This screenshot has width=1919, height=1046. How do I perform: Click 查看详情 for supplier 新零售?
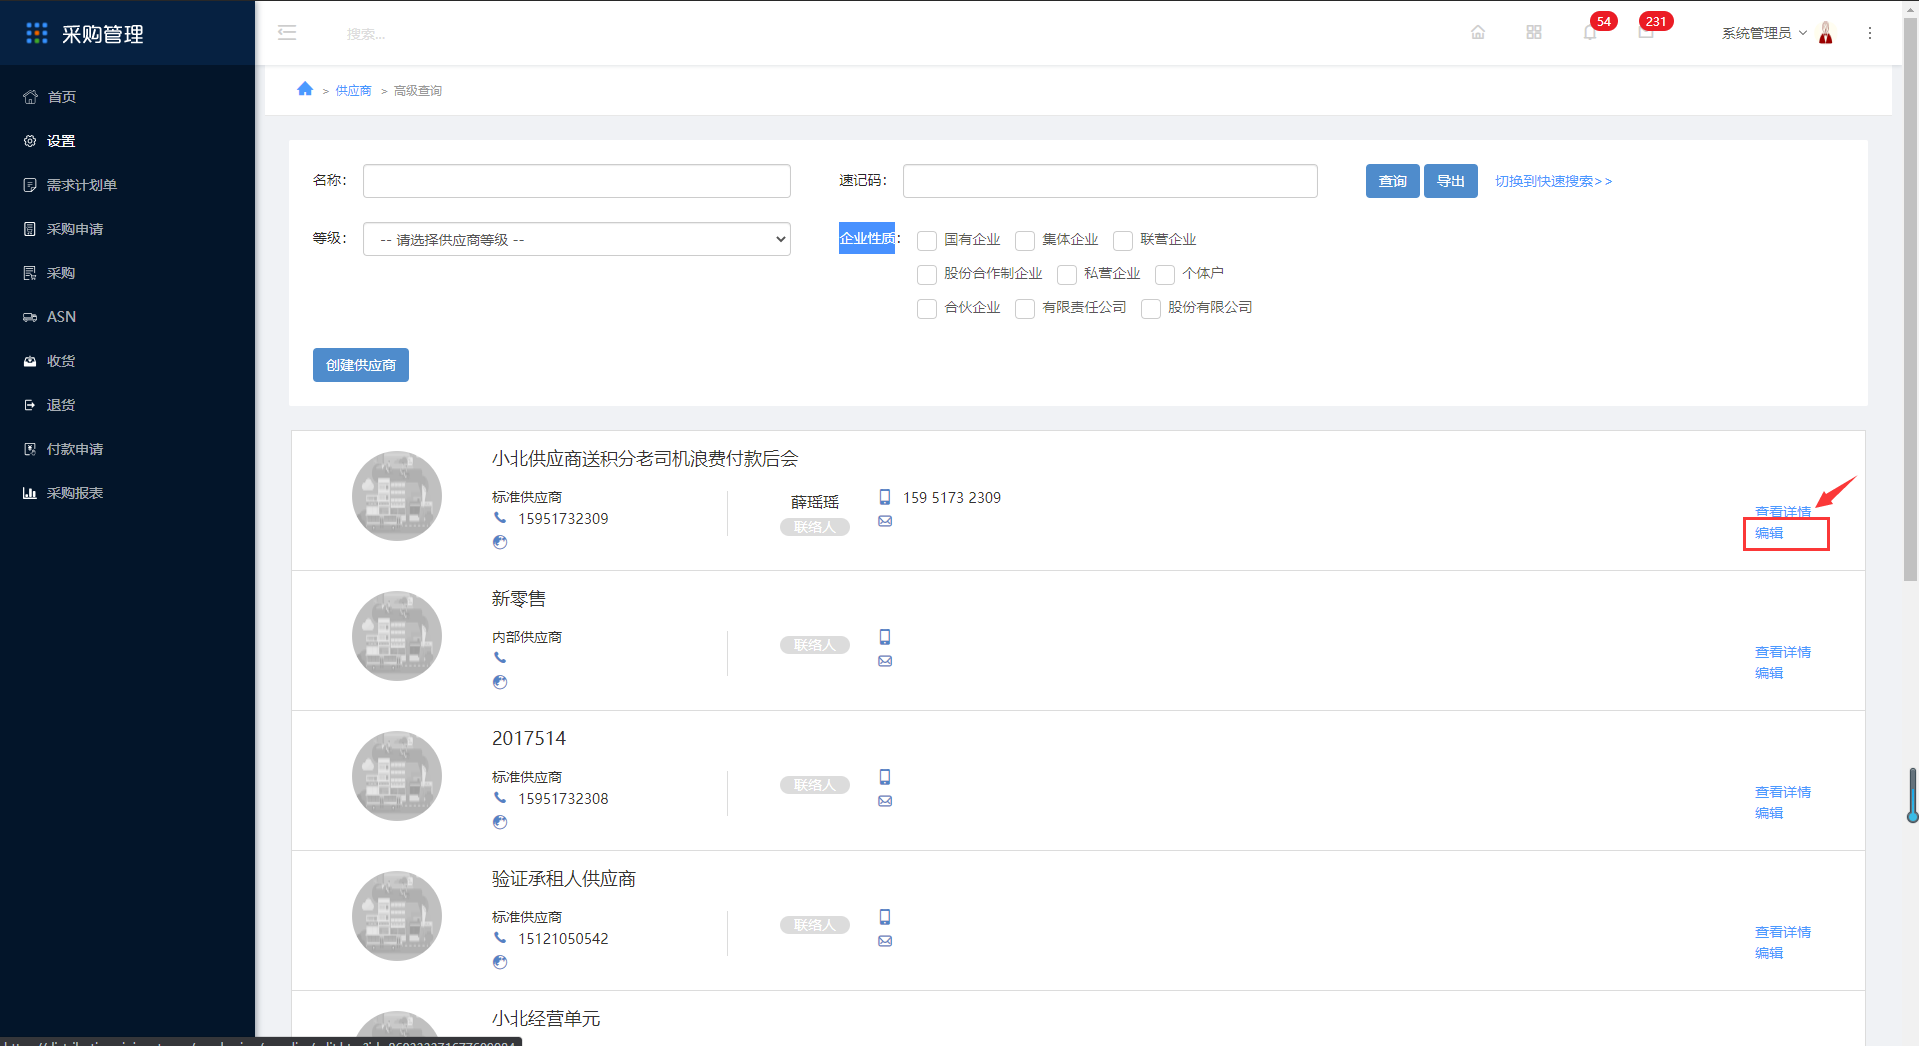(x=1783, y=652)
